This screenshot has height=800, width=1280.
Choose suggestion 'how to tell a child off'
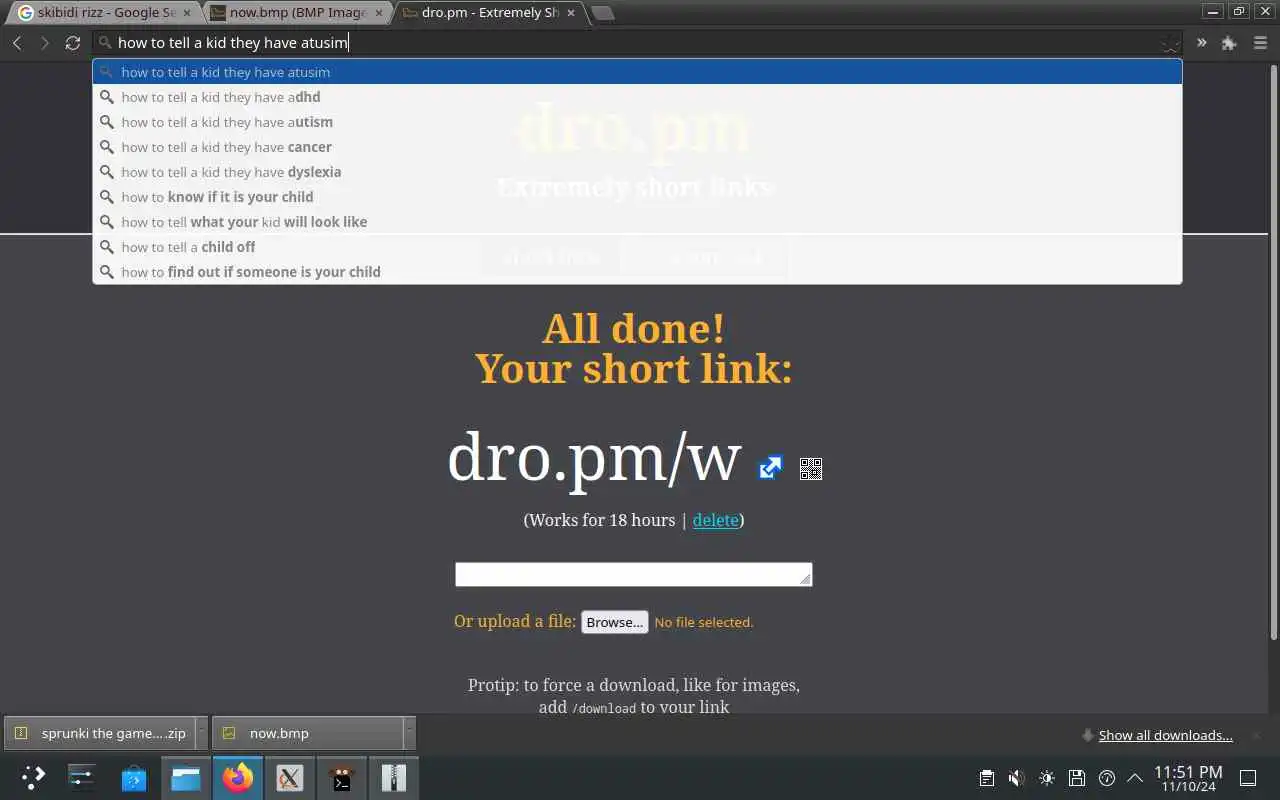(637, 247)
